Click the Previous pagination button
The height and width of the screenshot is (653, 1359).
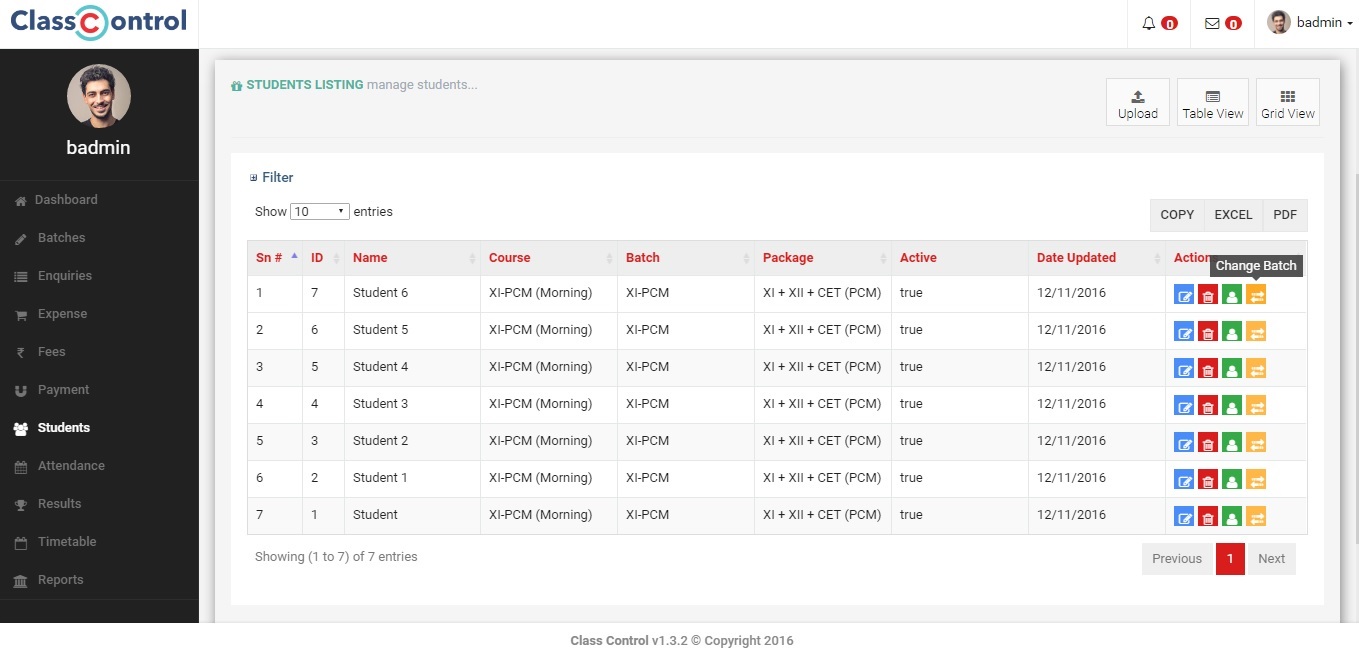[1177, 559]
